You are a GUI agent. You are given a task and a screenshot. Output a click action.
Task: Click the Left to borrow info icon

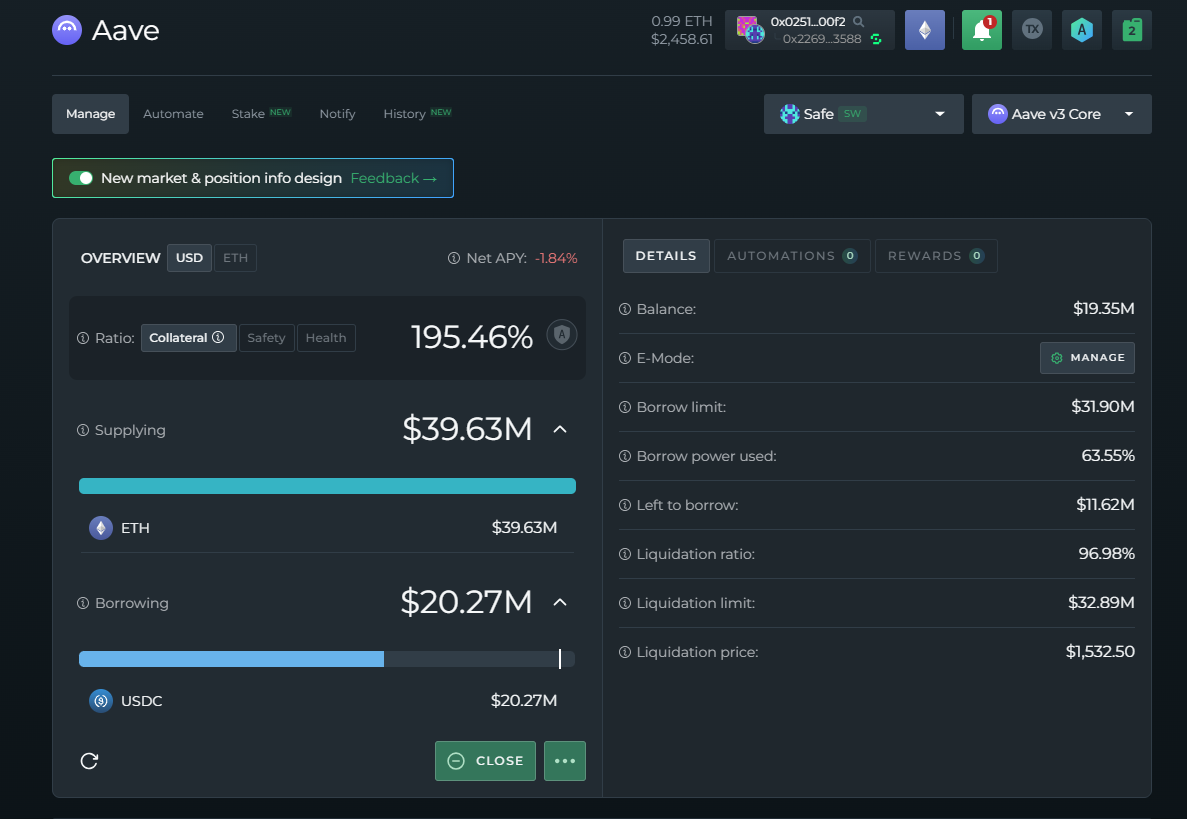pyautogui.click(x=625, y=505)
